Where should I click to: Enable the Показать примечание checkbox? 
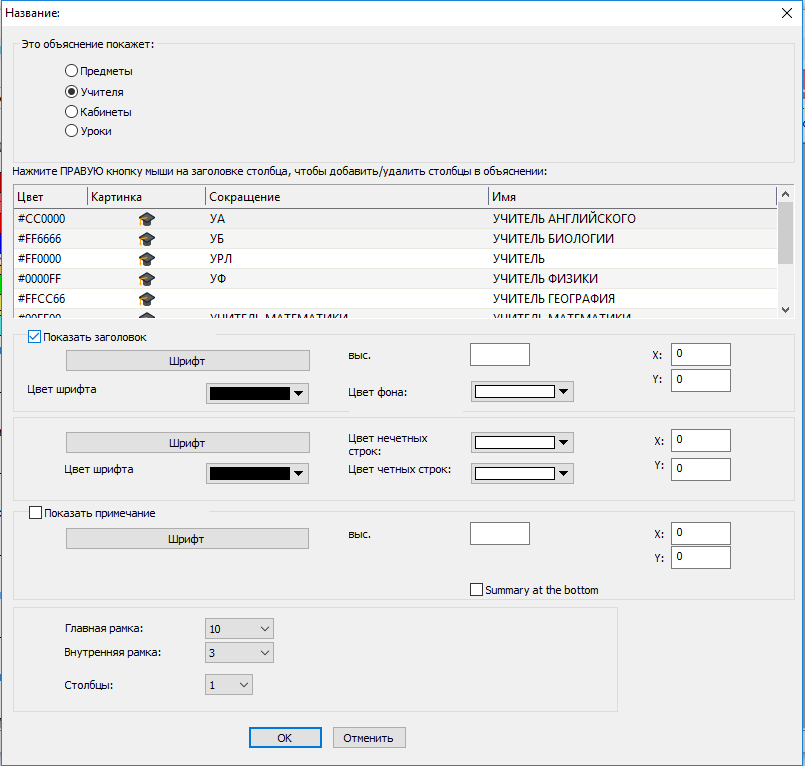coord(35,513)
